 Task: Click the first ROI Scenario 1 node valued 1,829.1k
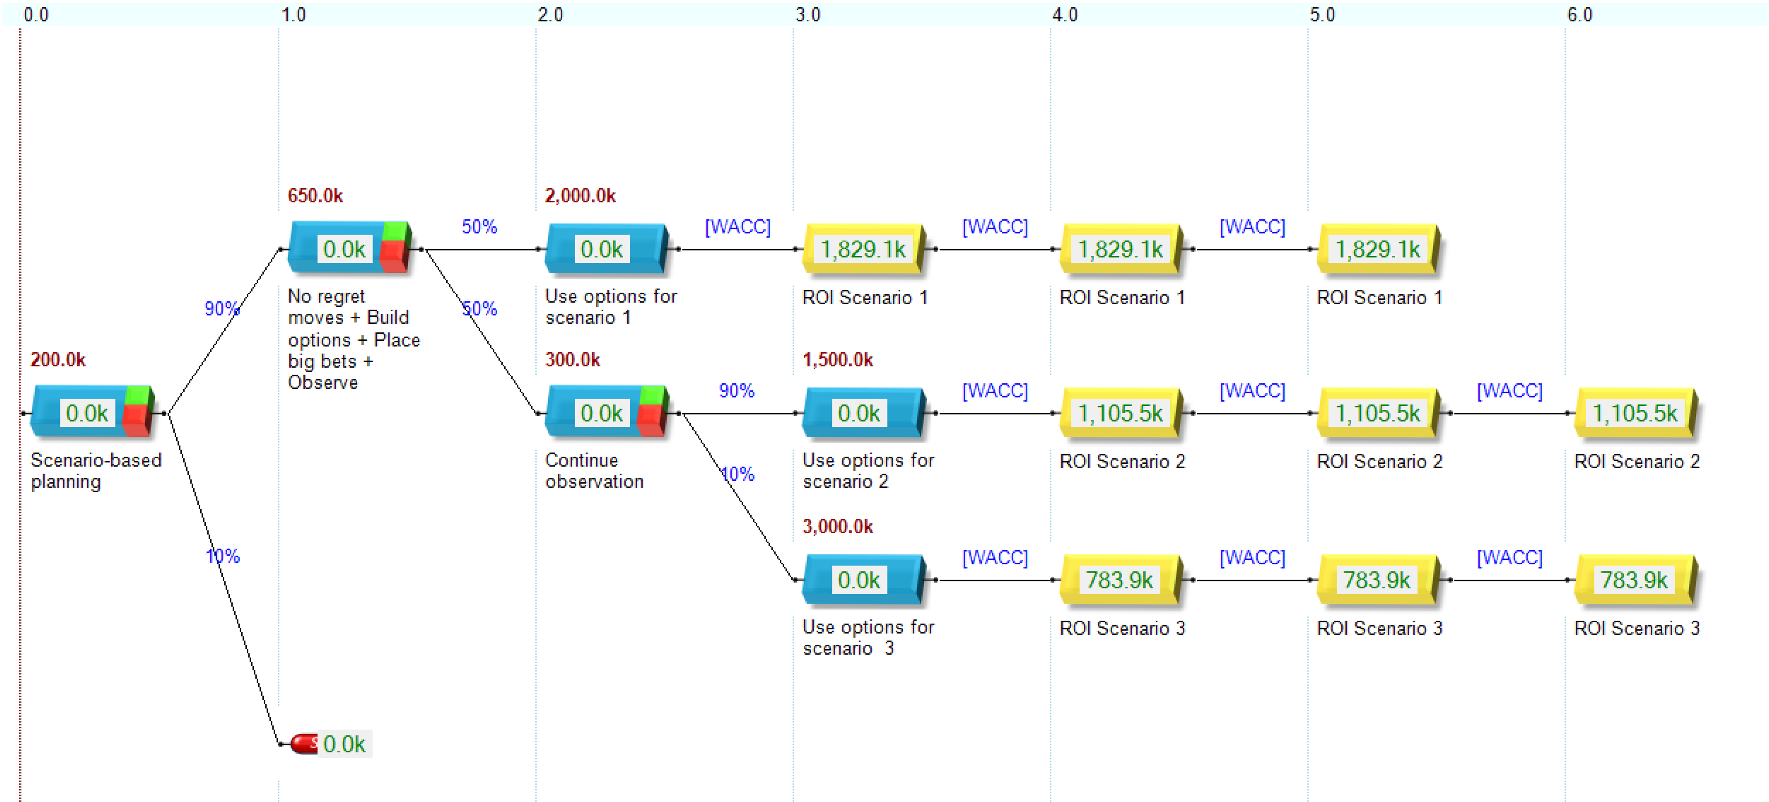[x=863, y=249]
